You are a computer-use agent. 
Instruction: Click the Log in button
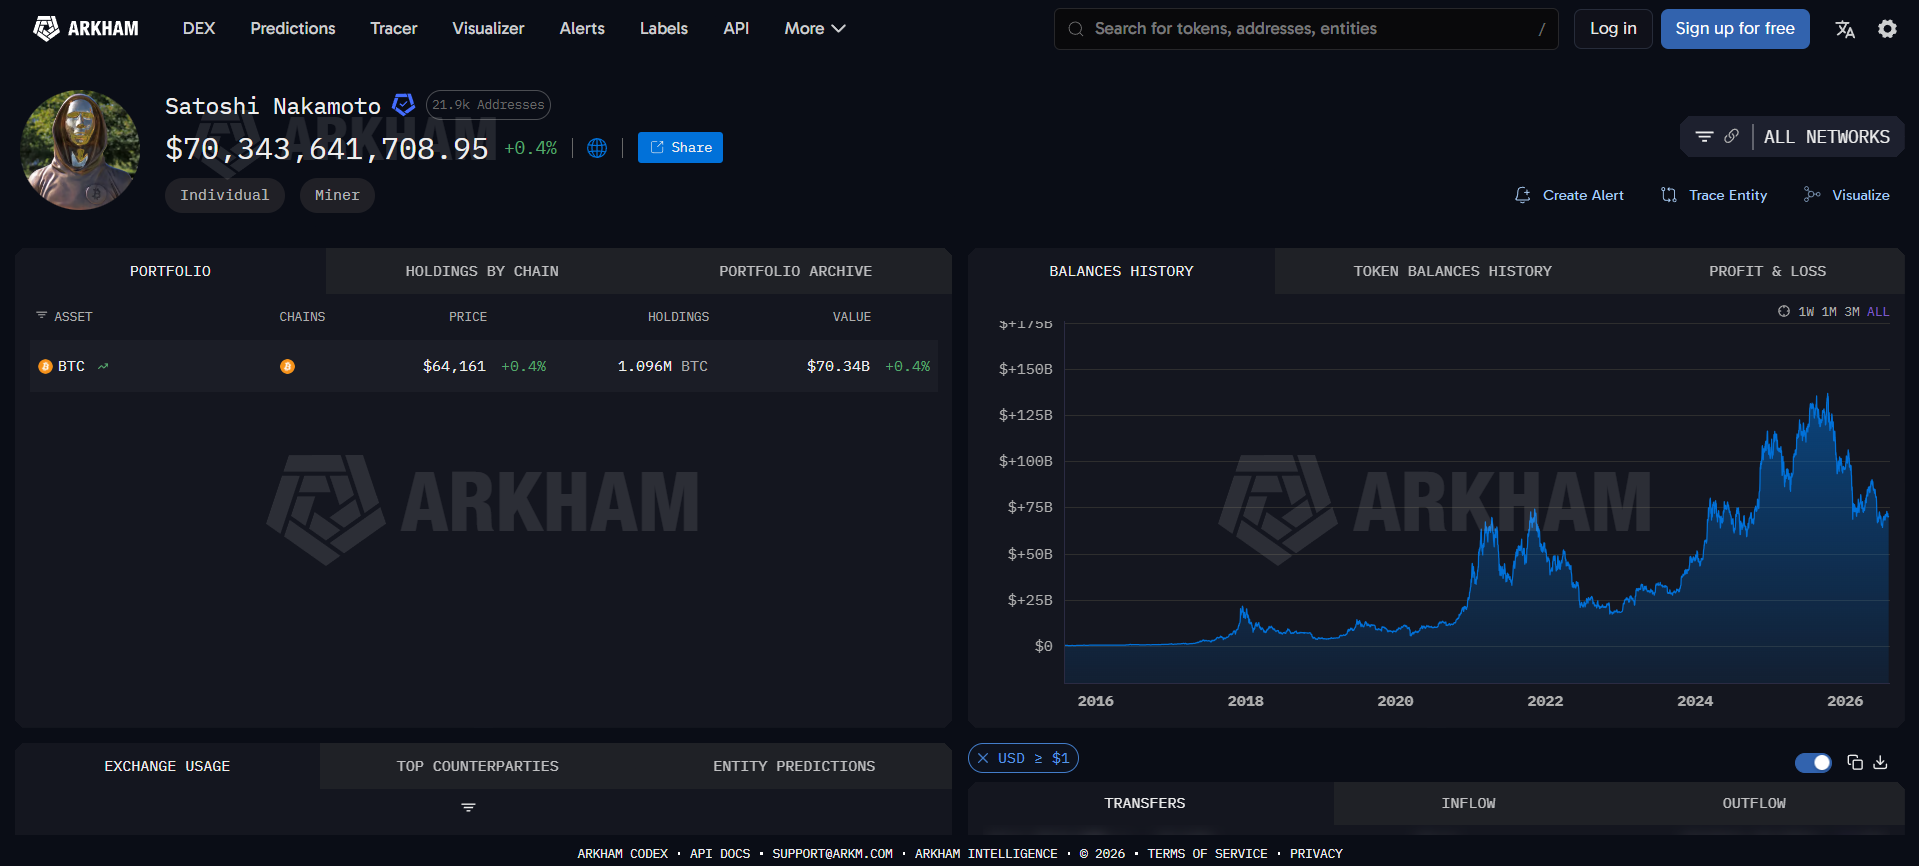tap(1613, 29)
